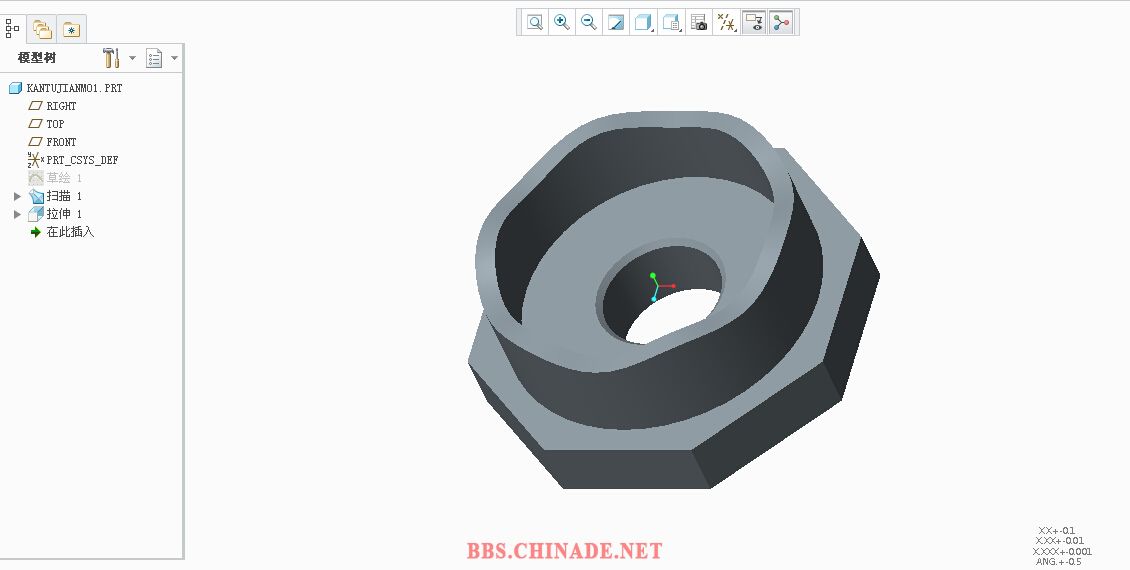The width and height of the screenshot is (1130, 570).
Task: Switch to the Favorites tab
Action: click(71, 30)
